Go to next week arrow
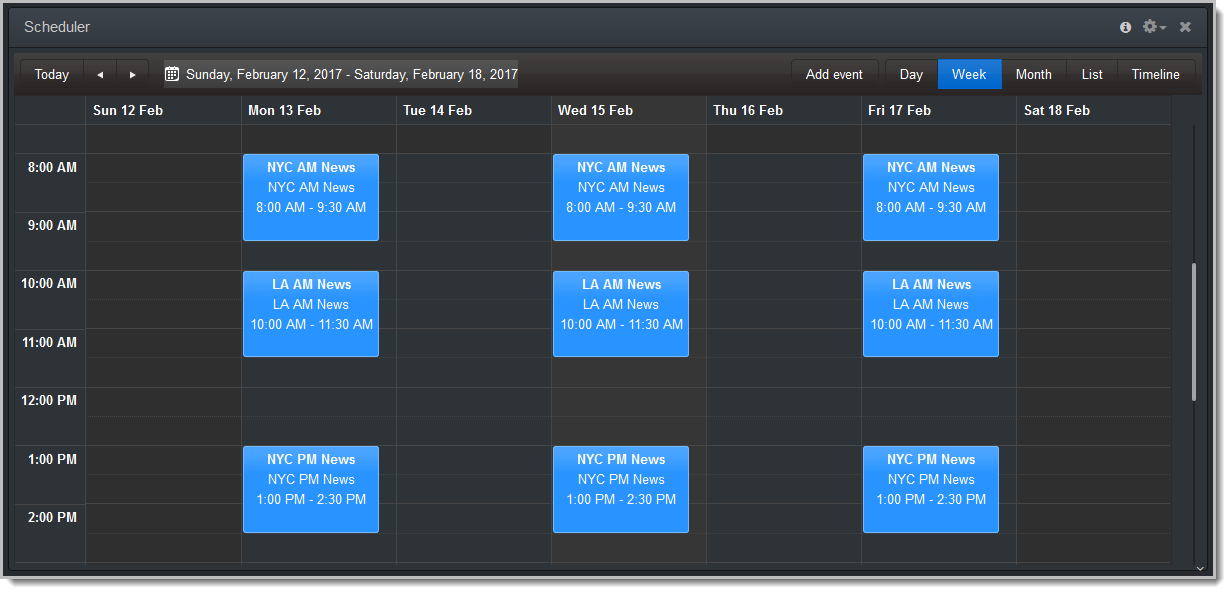The height and width of the screenshot is (594, 1231). click(x=132, y=75)
